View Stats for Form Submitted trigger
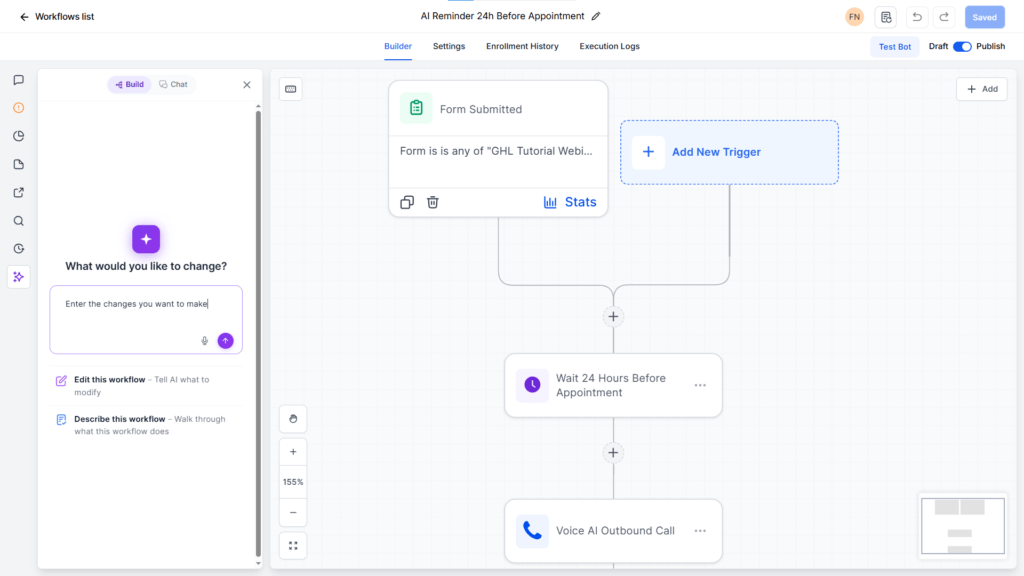The height and width of the screenshot is (576, 1024). point(569,202)
